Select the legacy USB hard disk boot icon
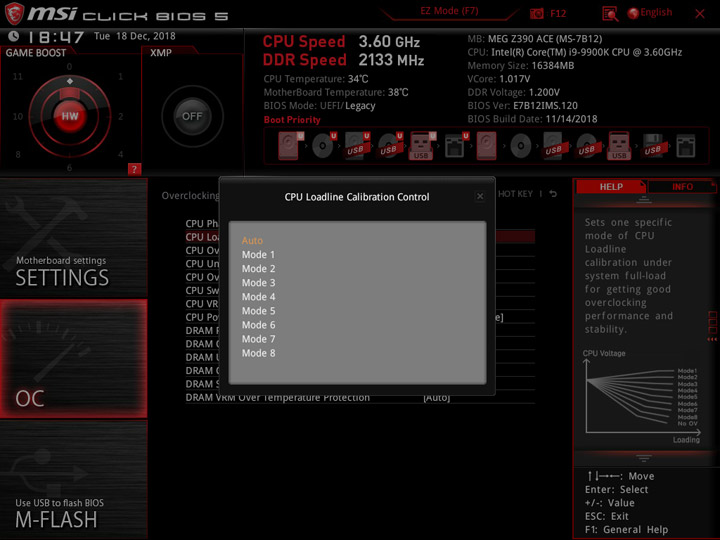720x540 pixels. (553, 146)
